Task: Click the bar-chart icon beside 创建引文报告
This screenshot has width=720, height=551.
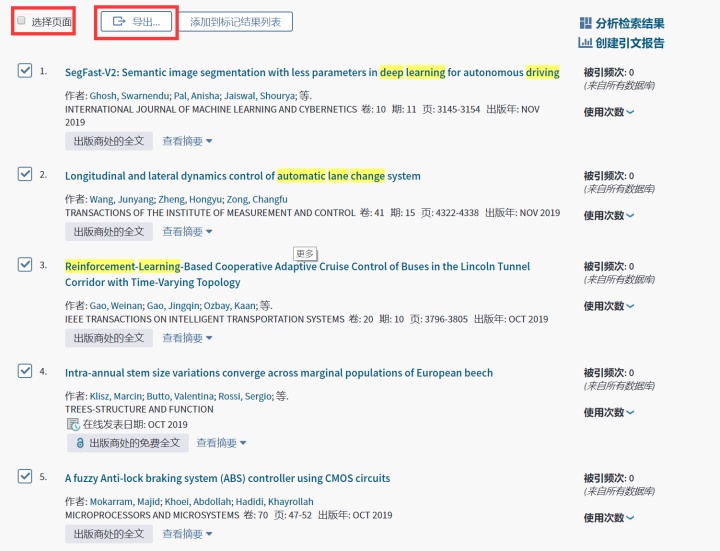Action: click(x=585, y=43)
